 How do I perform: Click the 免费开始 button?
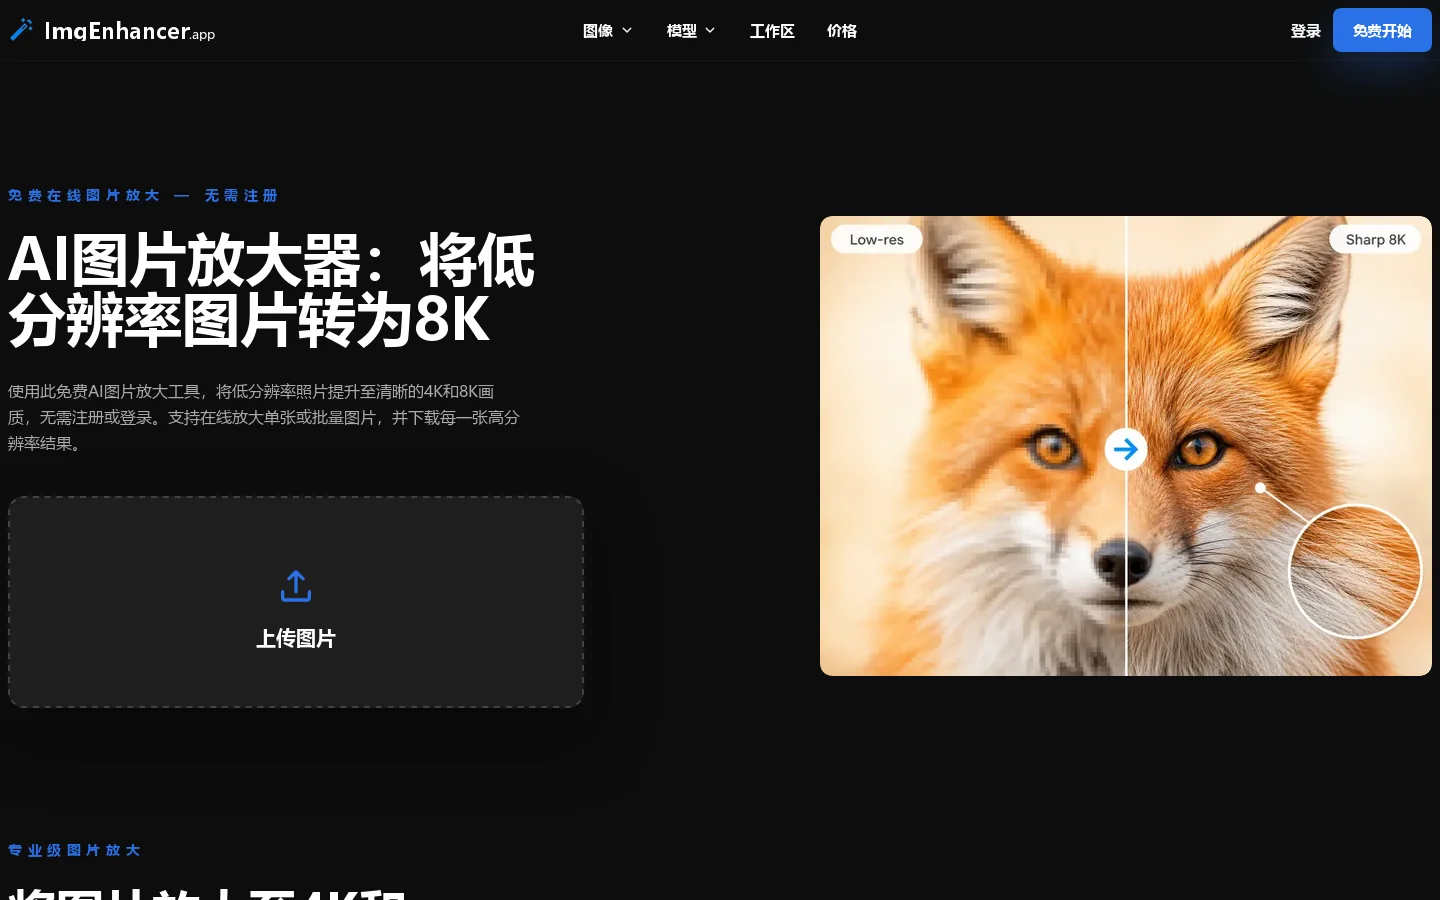[1382, 31]
